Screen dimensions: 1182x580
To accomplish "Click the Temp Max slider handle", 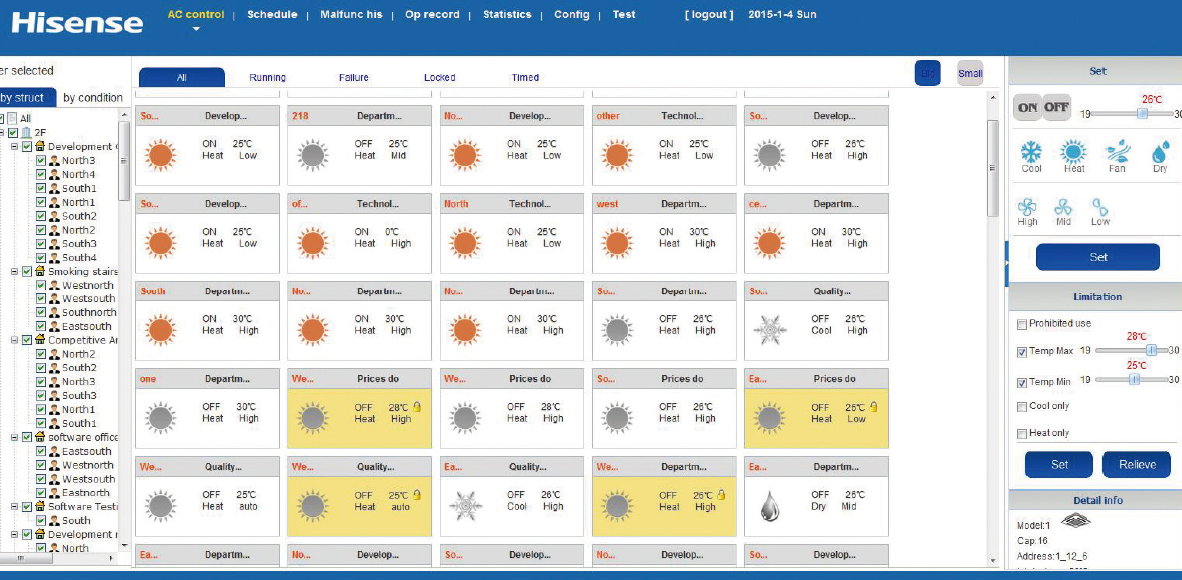I will pyautogui.click(x=1151, y=350).
